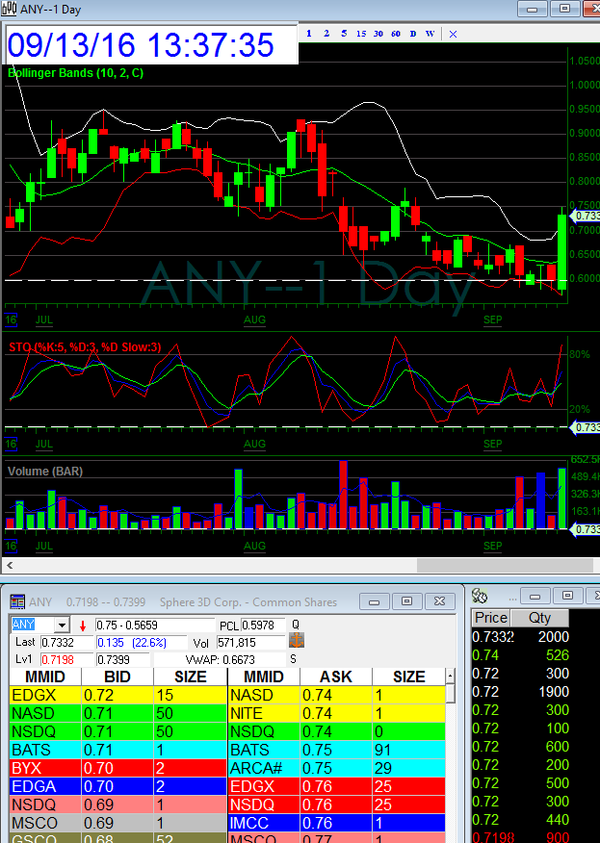Click the ASK column header
Viewport: 600px width, 843px height.
coord(335,677)
